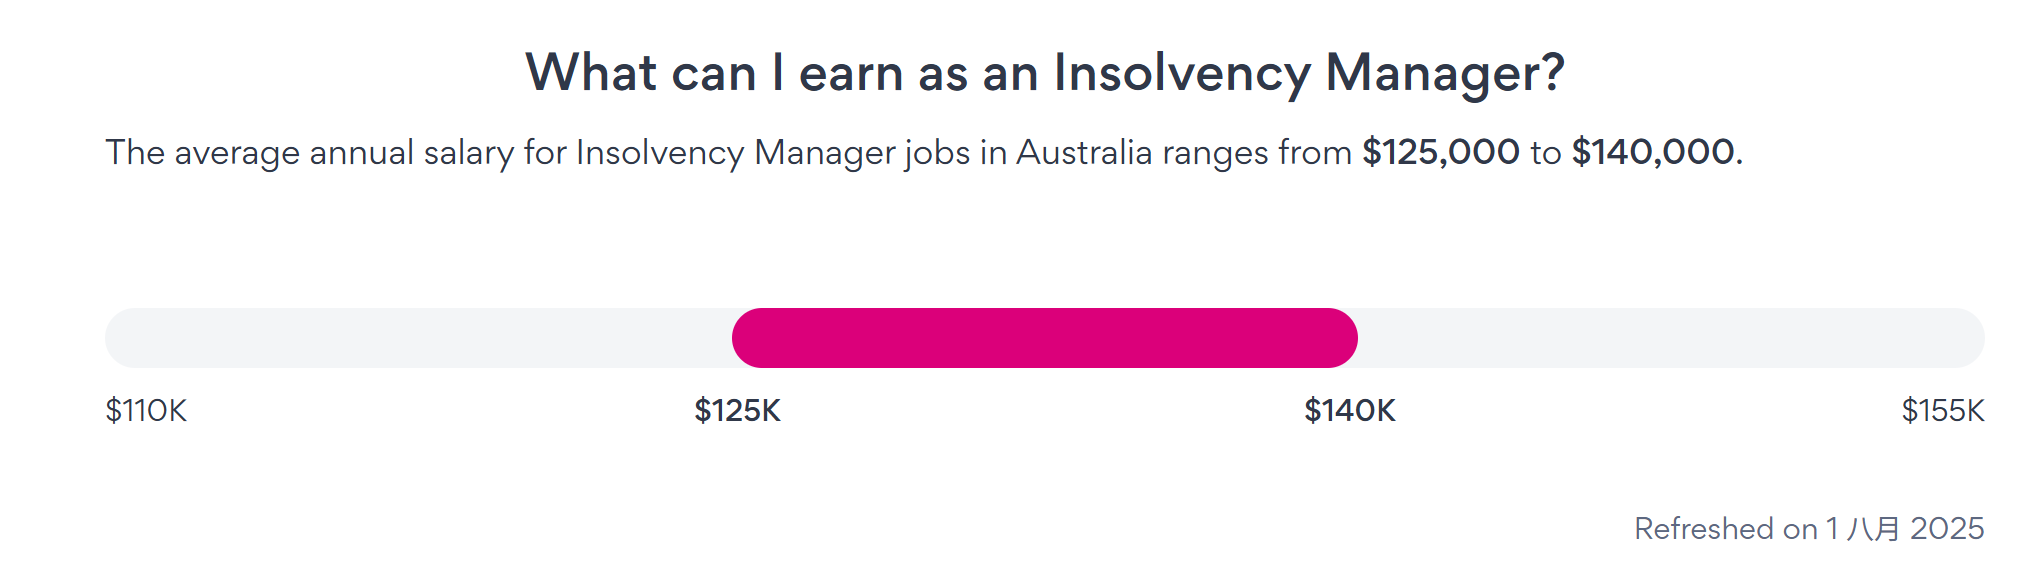2038x568 pixels.
Task: Click 'Insolvency Manager?' in the page heading
Action: pos(1308,73)
